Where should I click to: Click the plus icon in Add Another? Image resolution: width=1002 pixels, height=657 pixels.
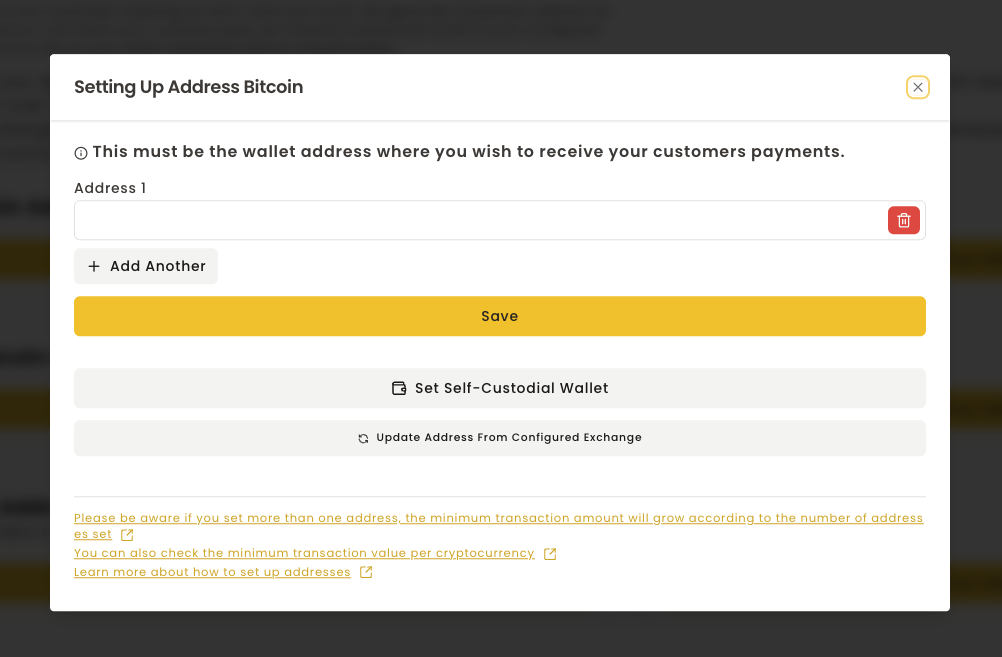(94, 266)
